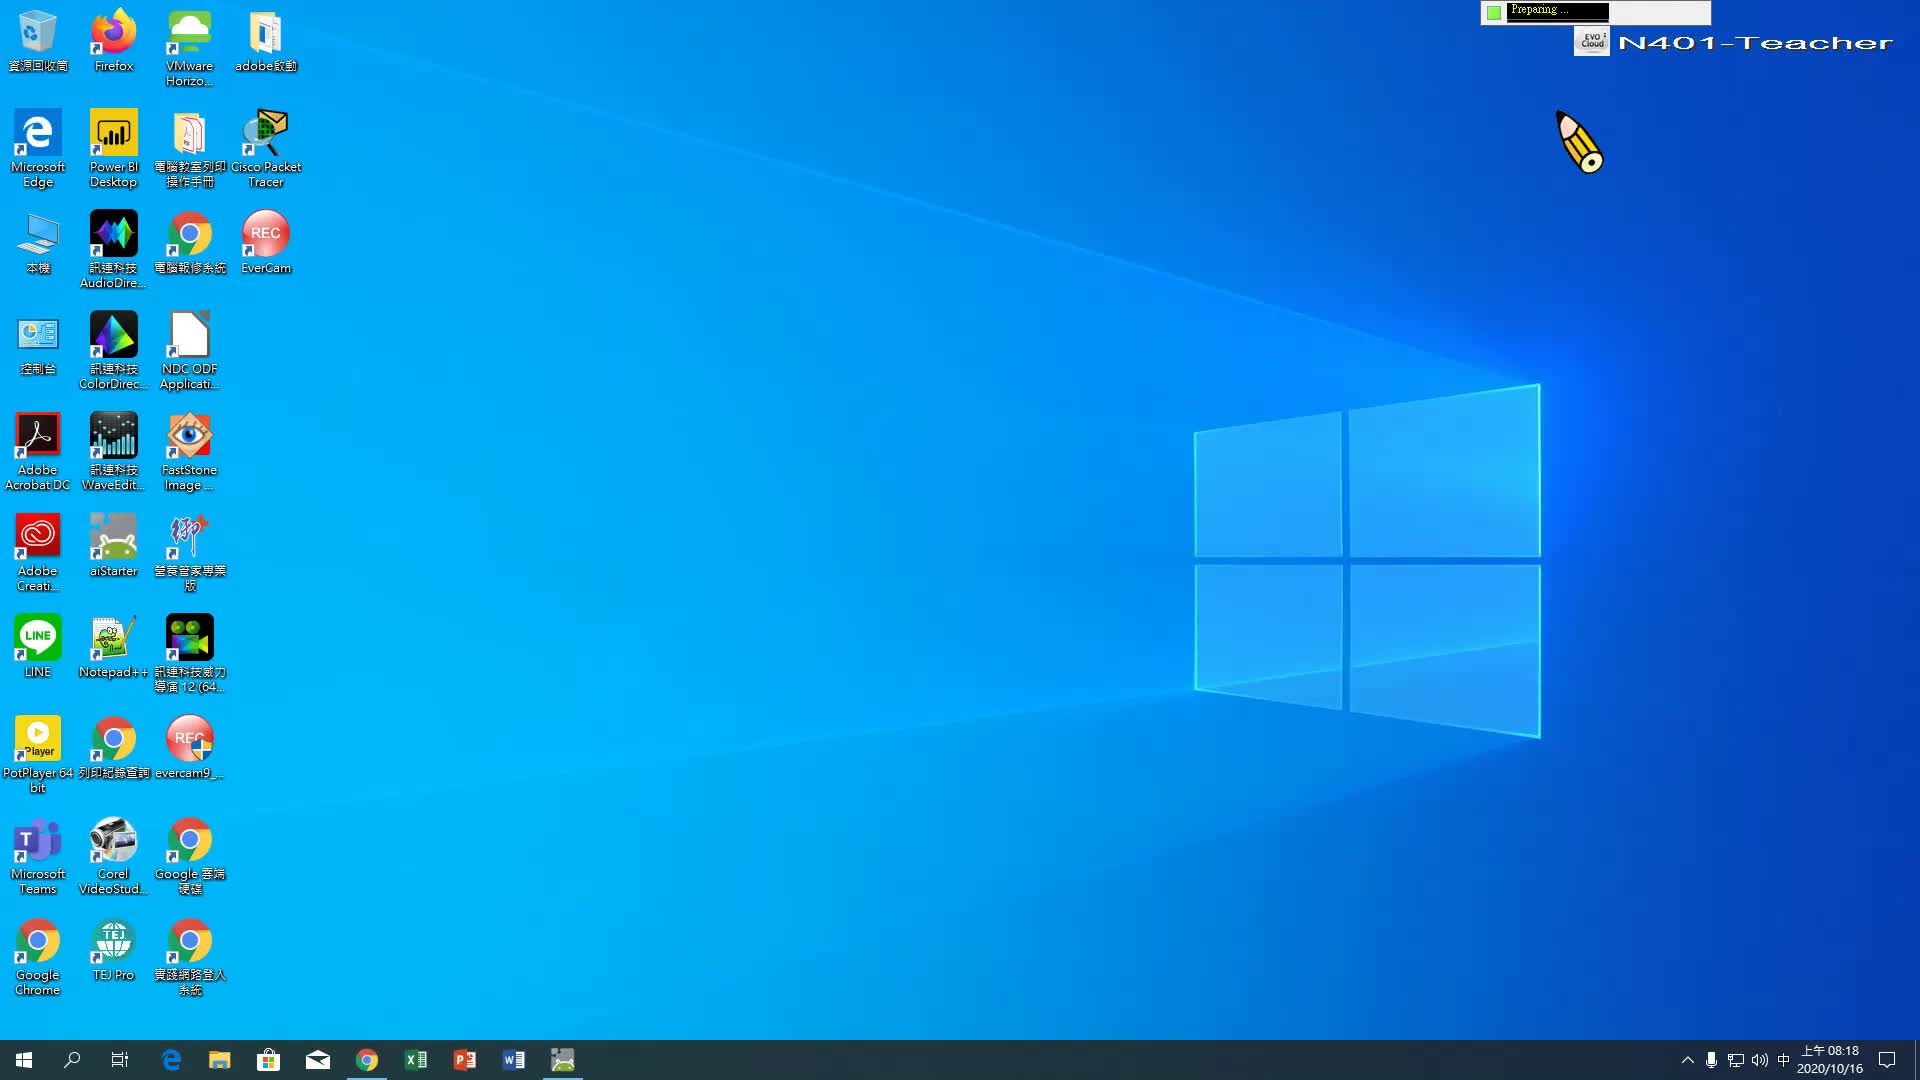
Task: Open Power BI Desktop shortcut
Action: click(114, 149)
